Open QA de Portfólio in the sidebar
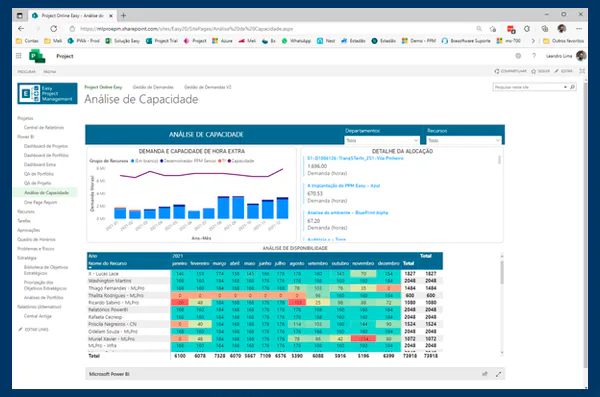Screen dimensions: 600x397 point(39,174)
